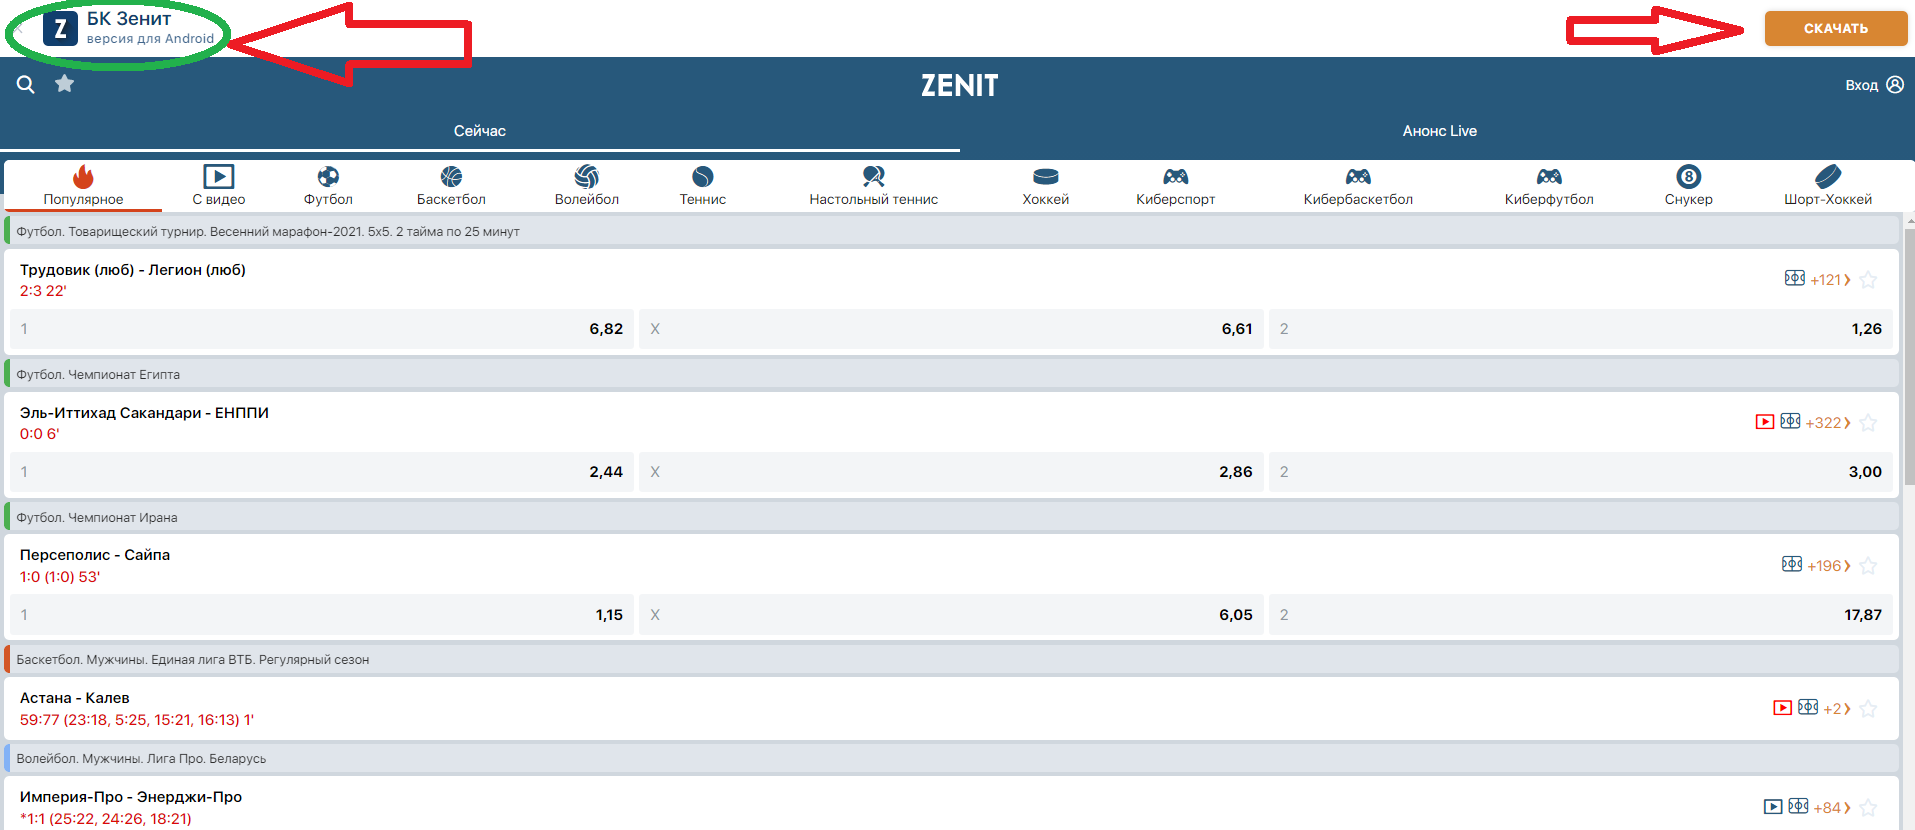Select the Hockey puck icon
This screenshot has width=1915, height=830.
click(x=1046, y=178)
